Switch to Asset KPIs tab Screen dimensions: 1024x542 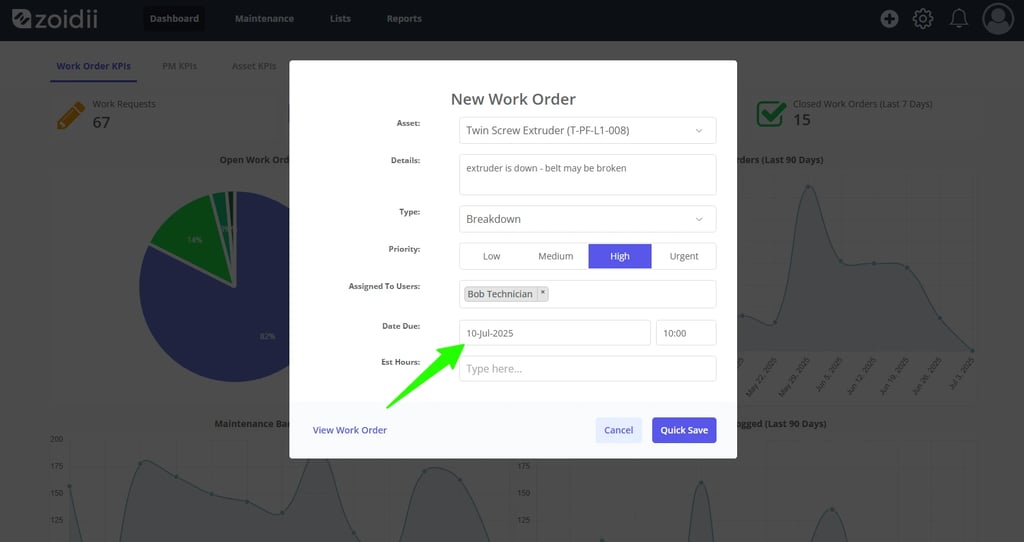pyautogui.click(x=254, y=66)
